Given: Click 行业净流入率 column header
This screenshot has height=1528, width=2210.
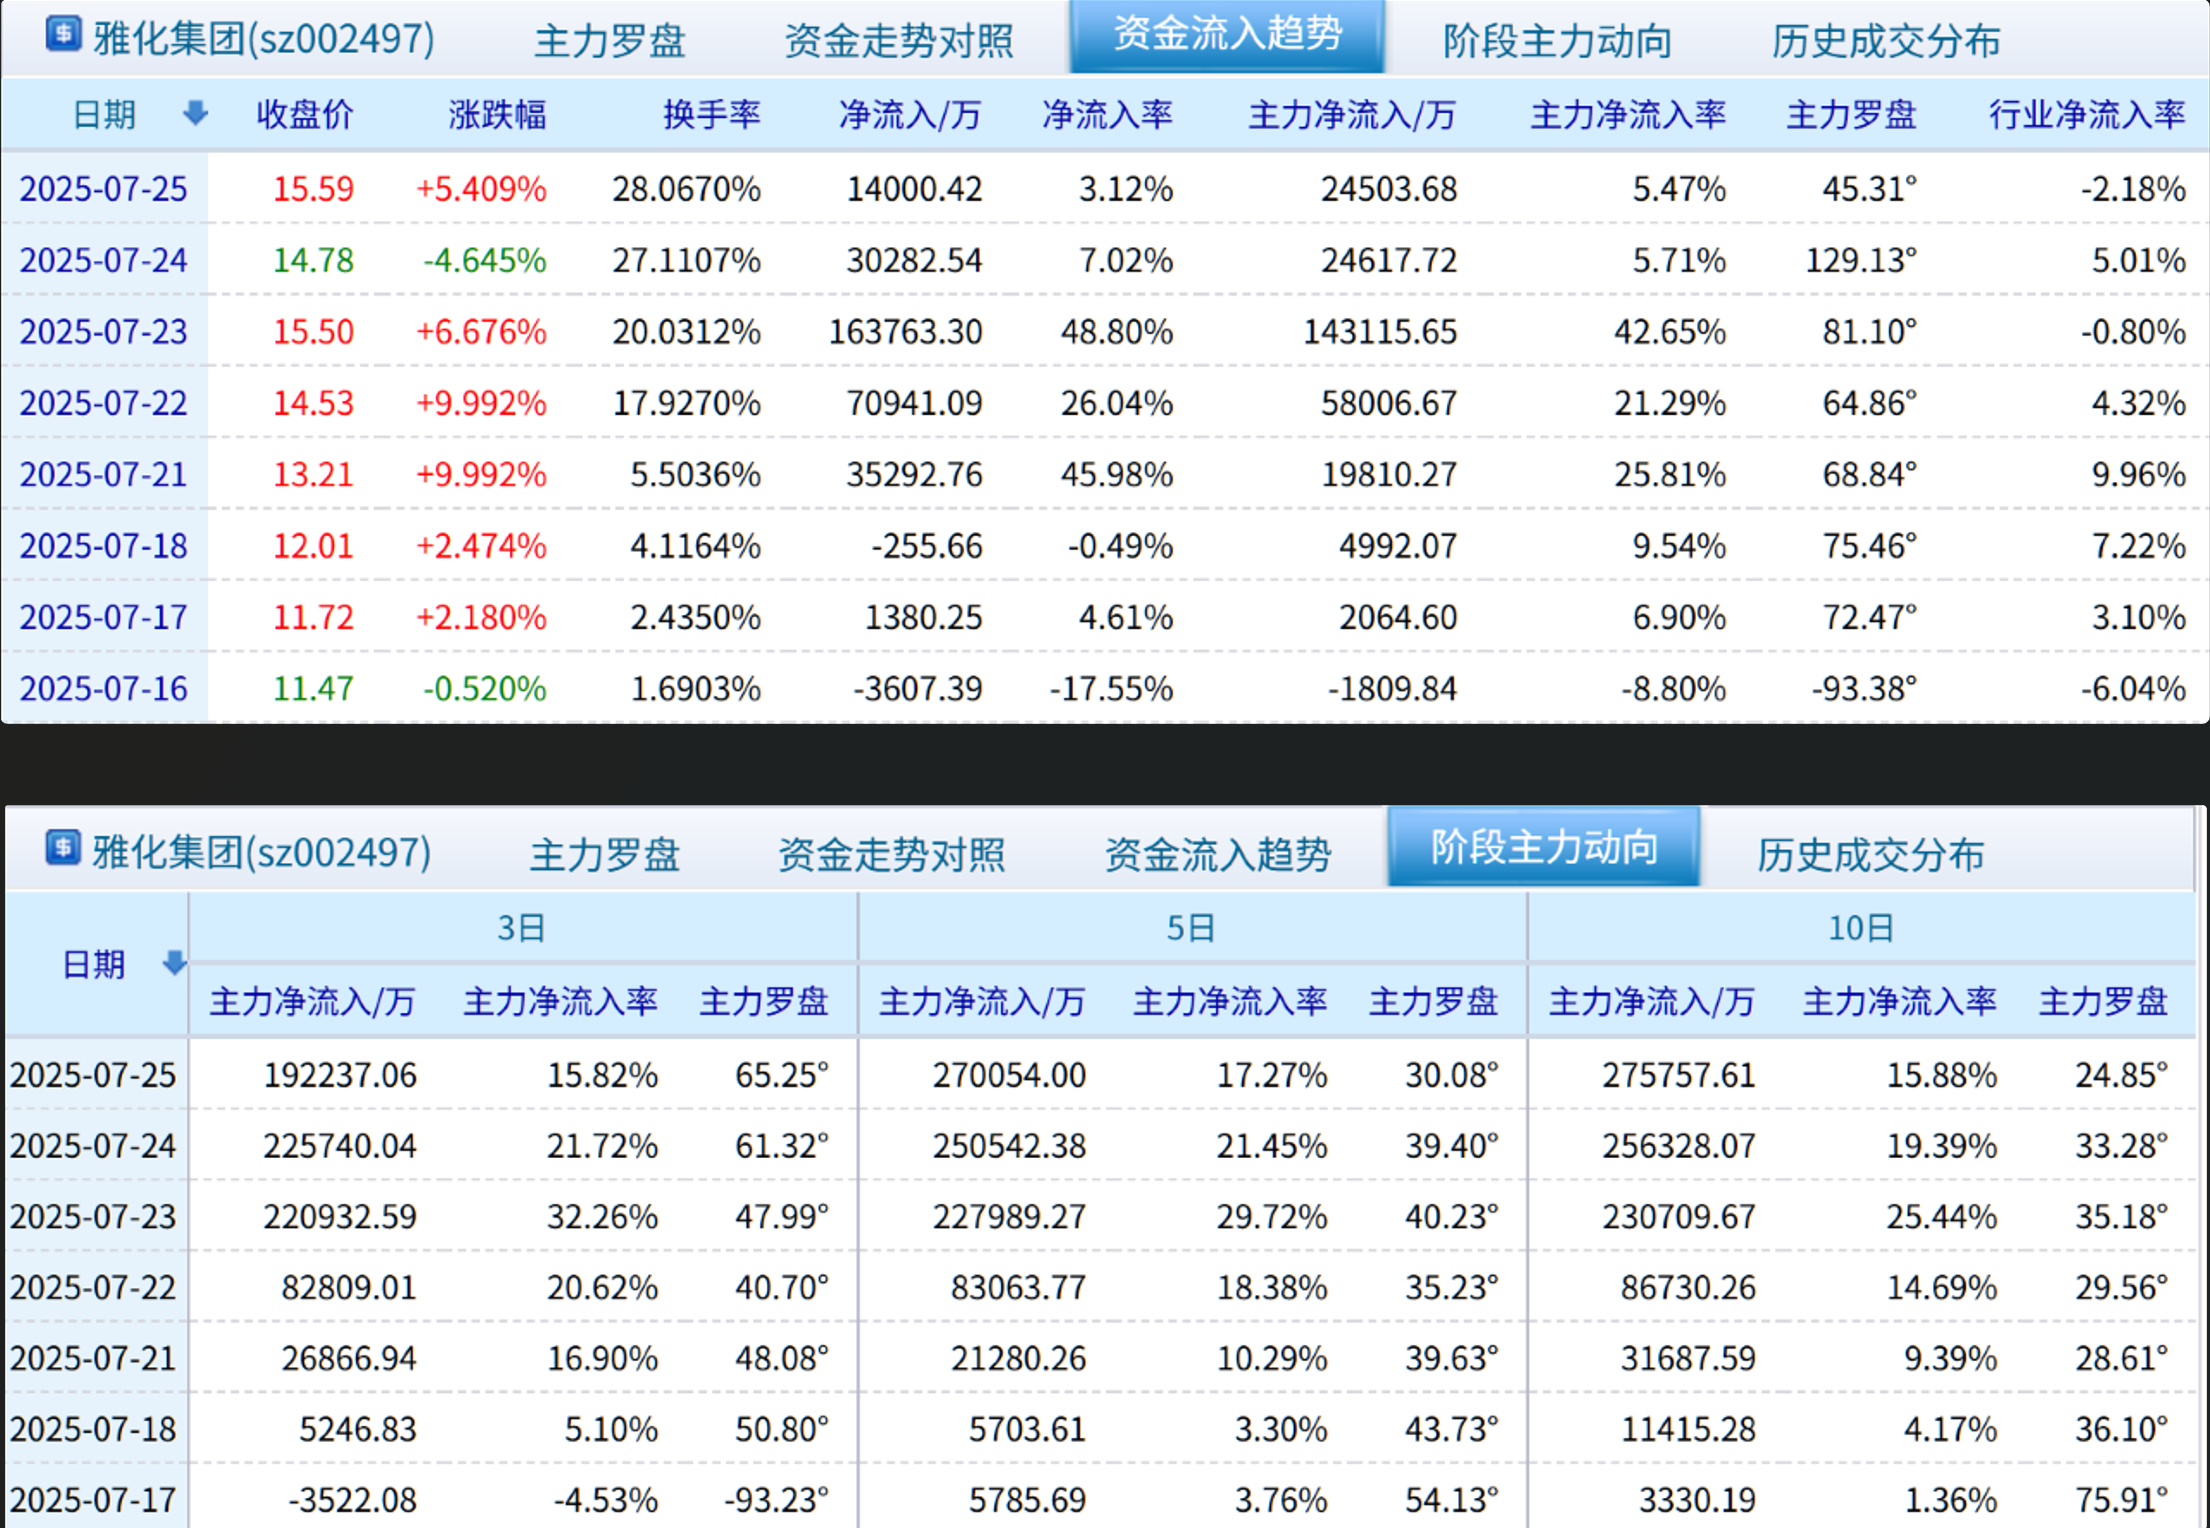Looking at the screenshot, I should coord(2087,114).
